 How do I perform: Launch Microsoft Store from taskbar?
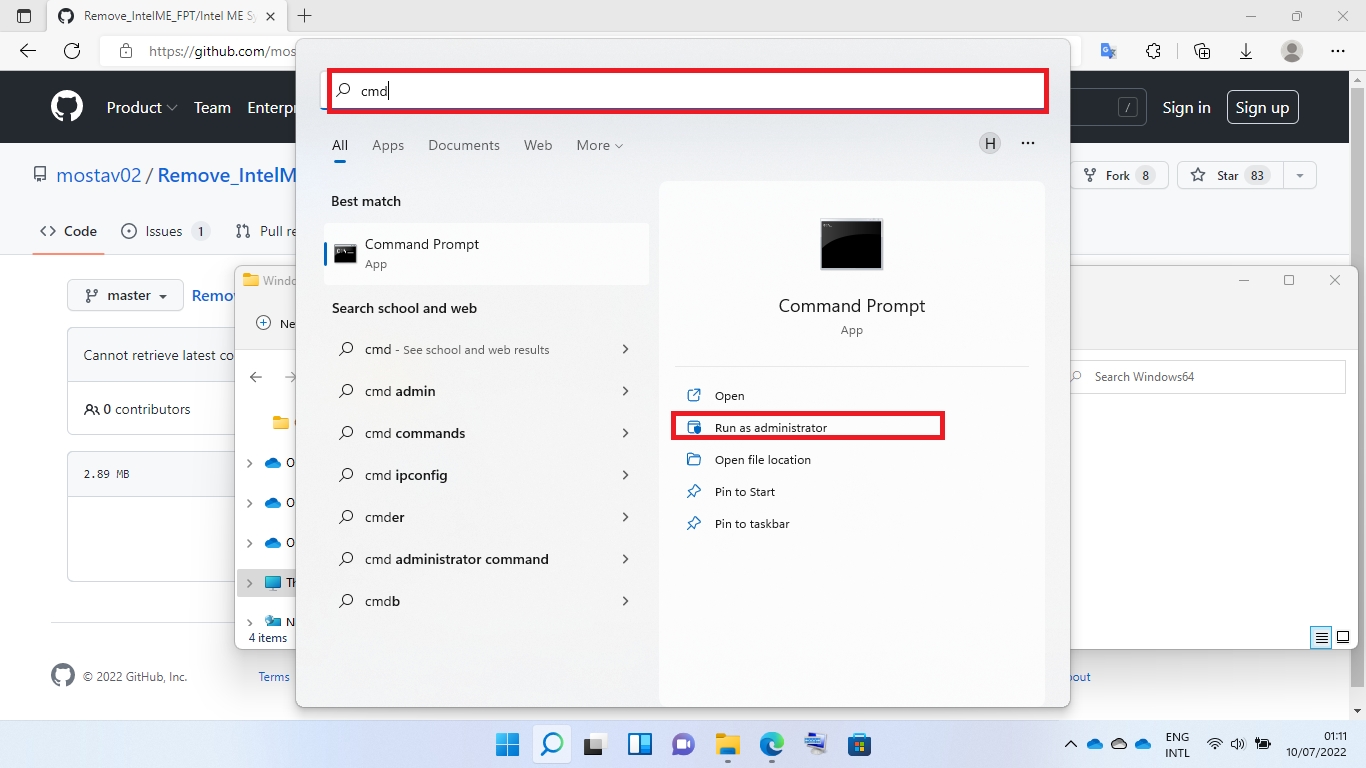[x=859, y=745]
